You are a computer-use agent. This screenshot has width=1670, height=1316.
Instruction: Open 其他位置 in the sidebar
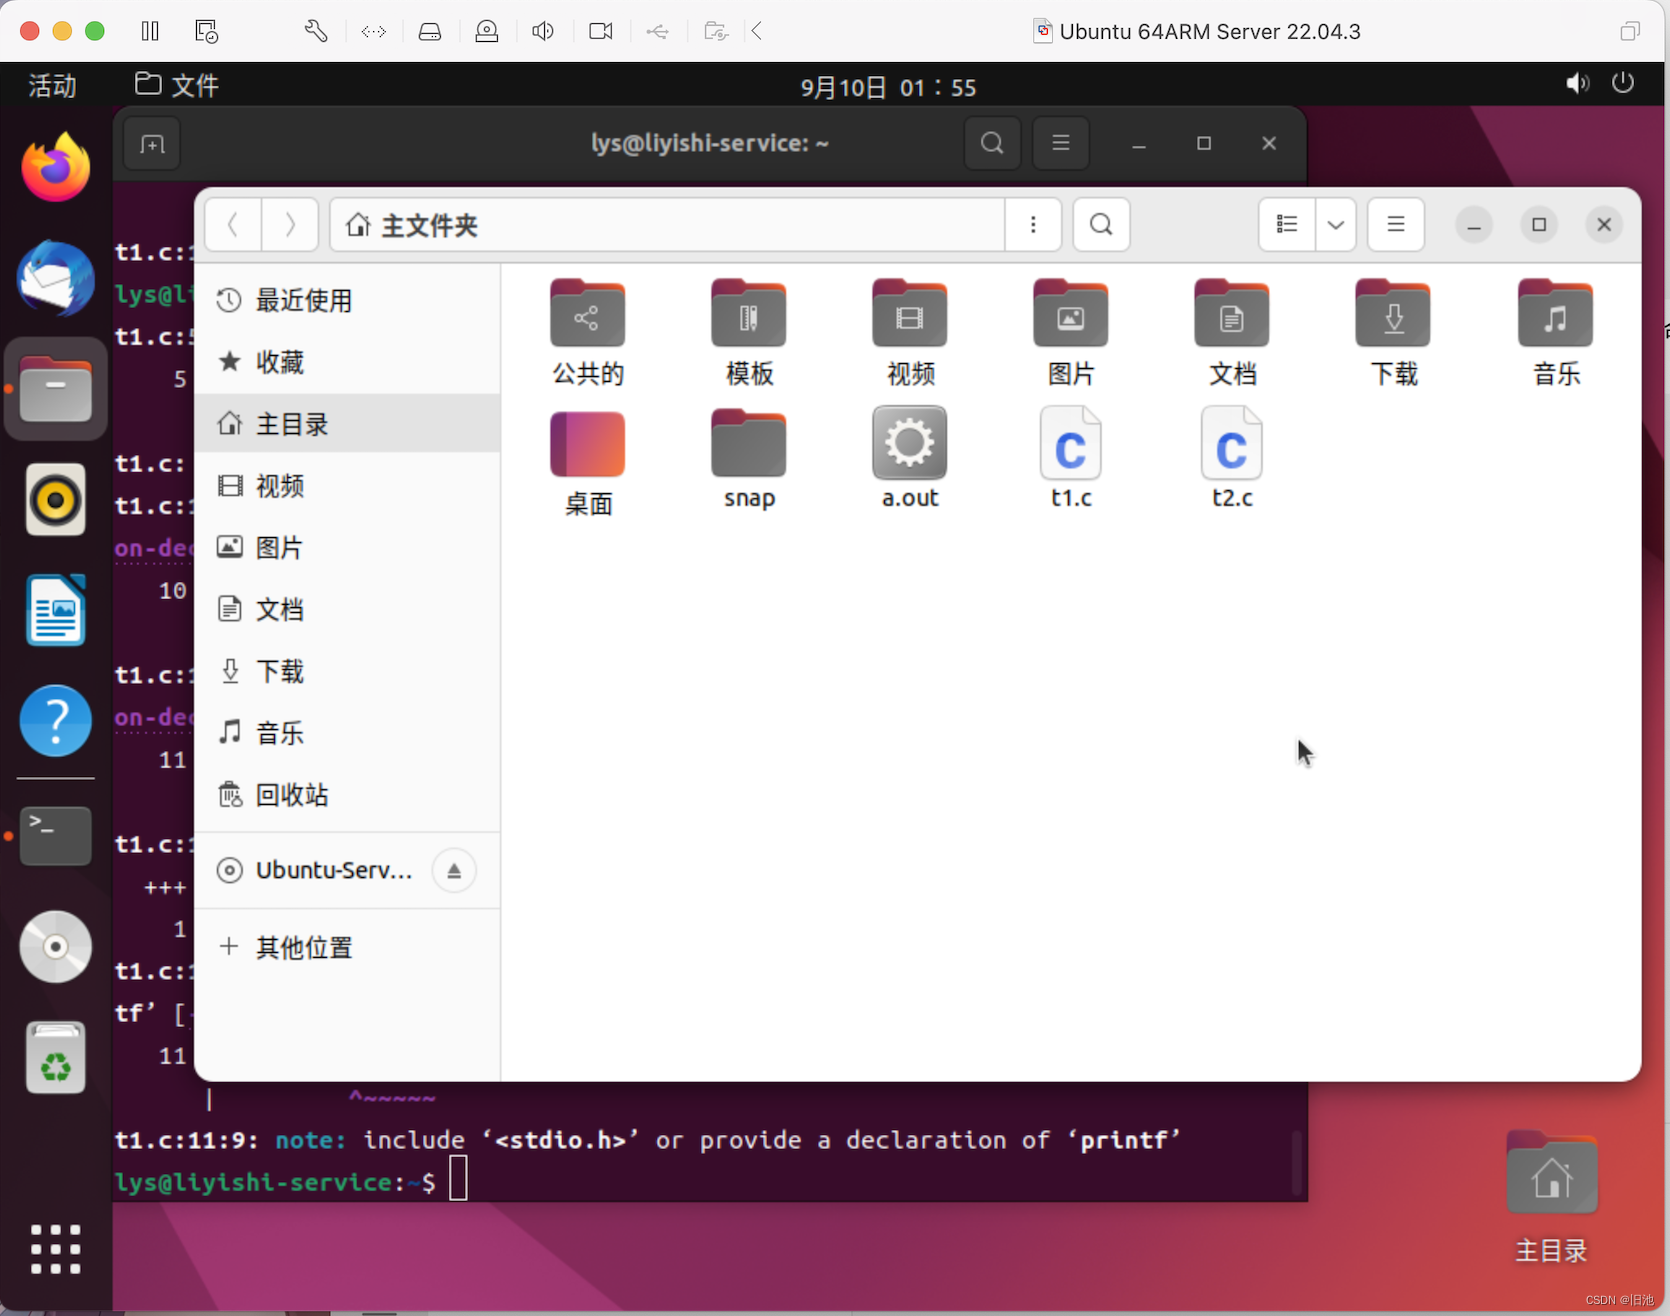[302, 947]
